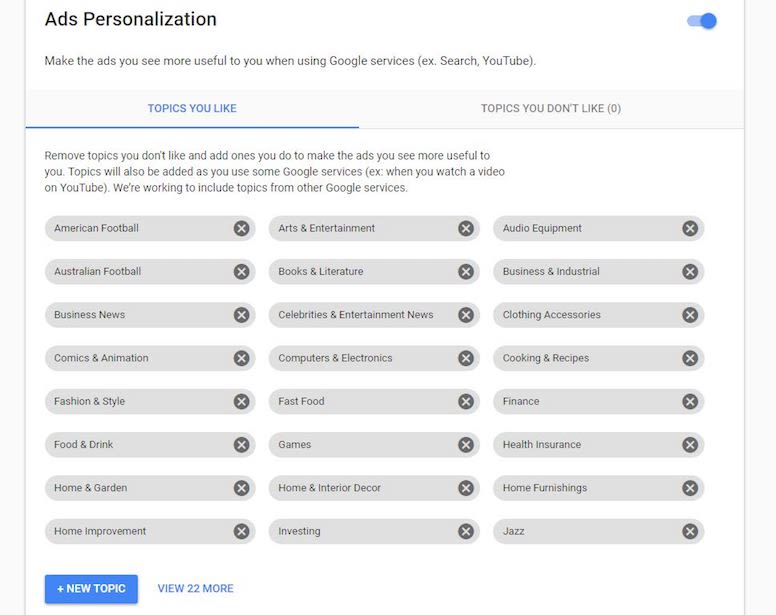
Task: Remove the Cooking & Recipes topic
Action: point(689,358)
